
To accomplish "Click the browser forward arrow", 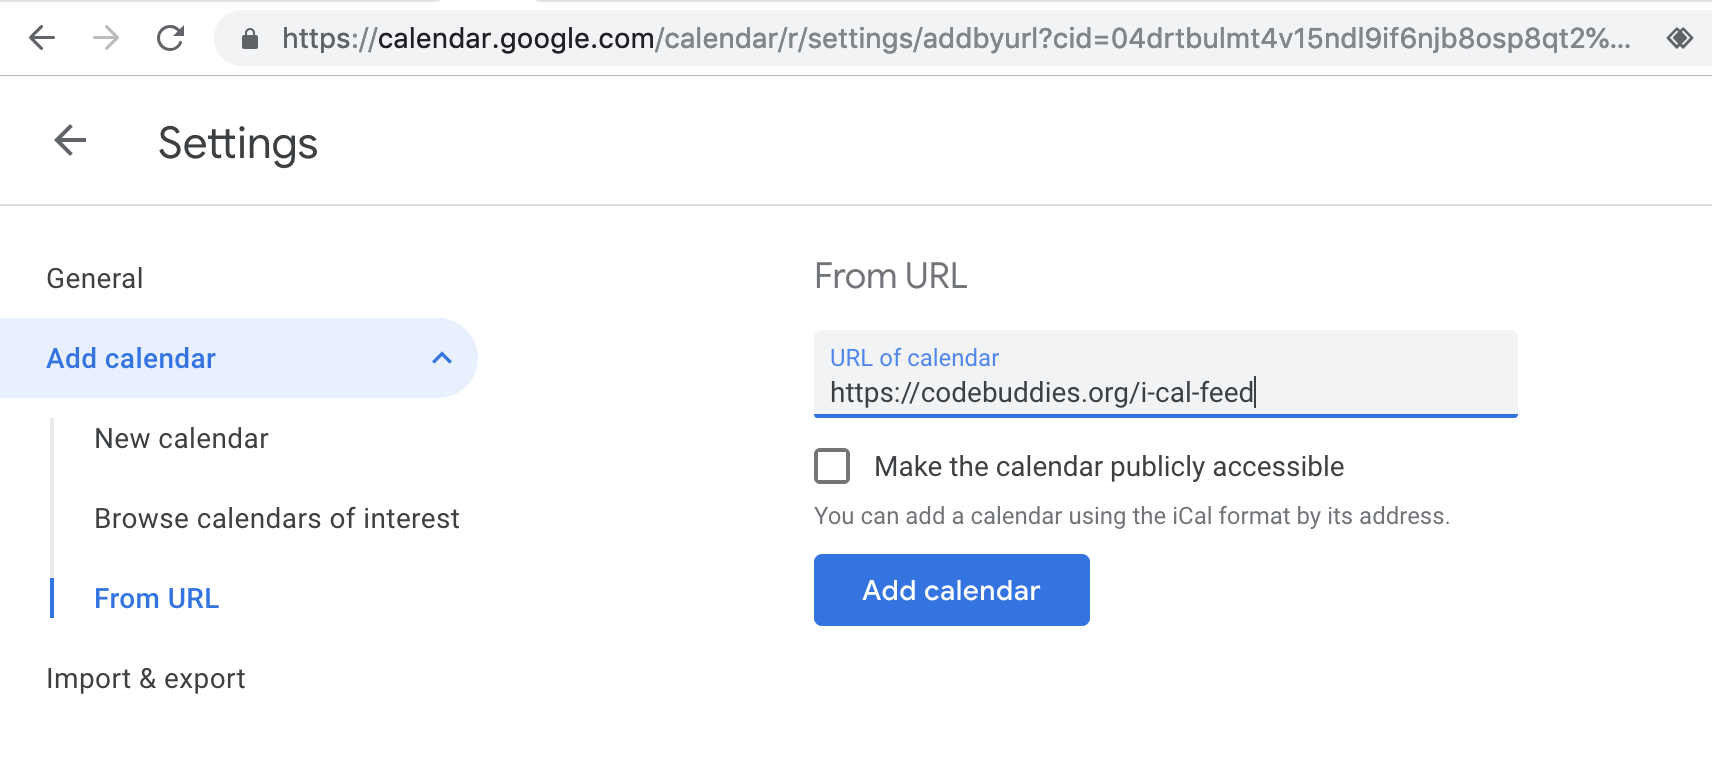I will coord(106,38).
